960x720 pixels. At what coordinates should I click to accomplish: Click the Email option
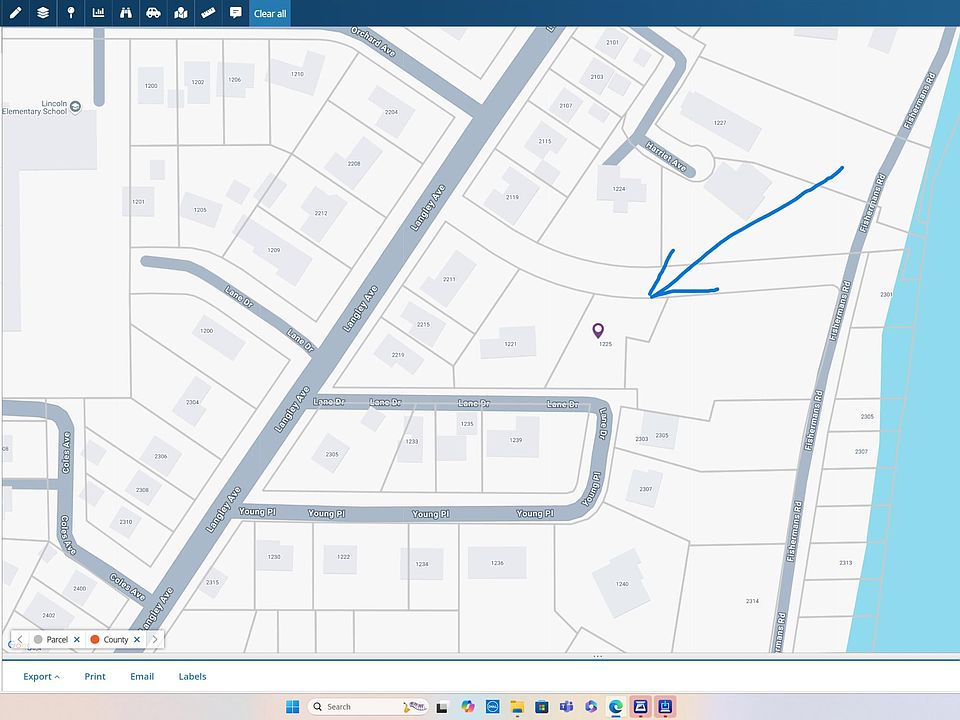point(142,677)
